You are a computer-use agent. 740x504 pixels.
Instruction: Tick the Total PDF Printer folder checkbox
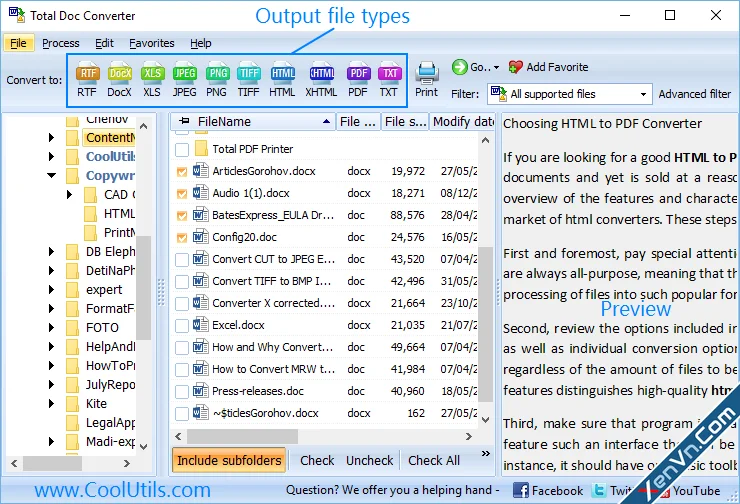pos(182,150)
